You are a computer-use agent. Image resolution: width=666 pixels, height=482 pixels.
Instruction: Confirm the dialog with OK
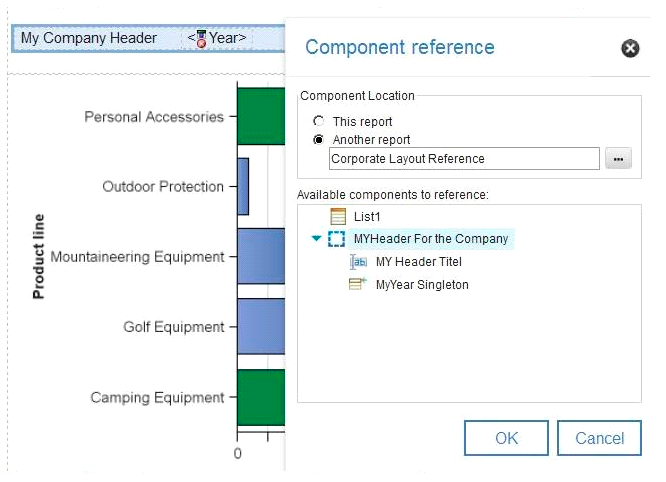coord(506,438)
